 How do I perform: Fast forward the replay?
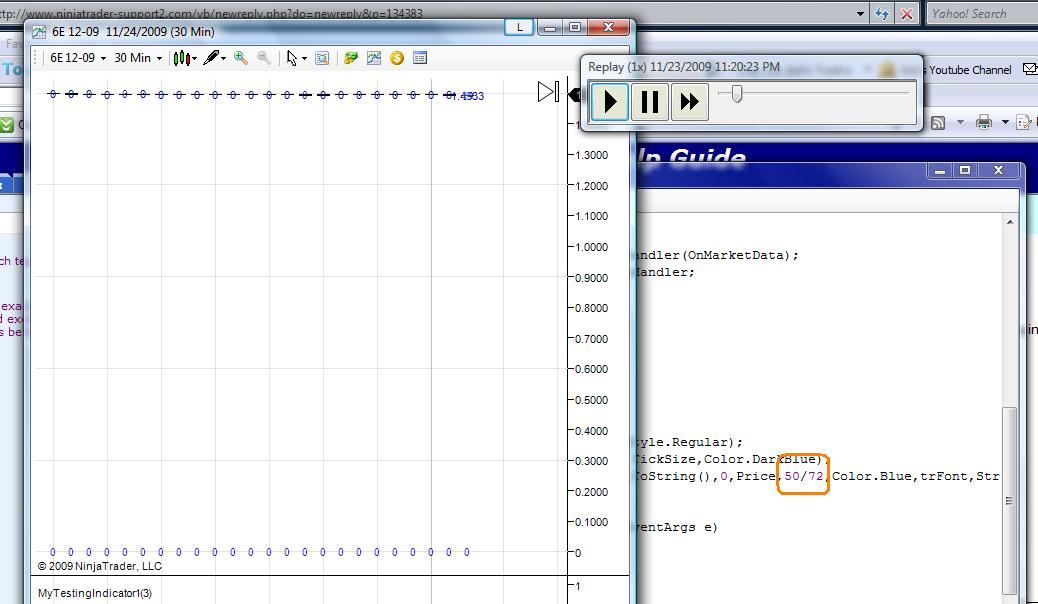click(x=690, y=102)
